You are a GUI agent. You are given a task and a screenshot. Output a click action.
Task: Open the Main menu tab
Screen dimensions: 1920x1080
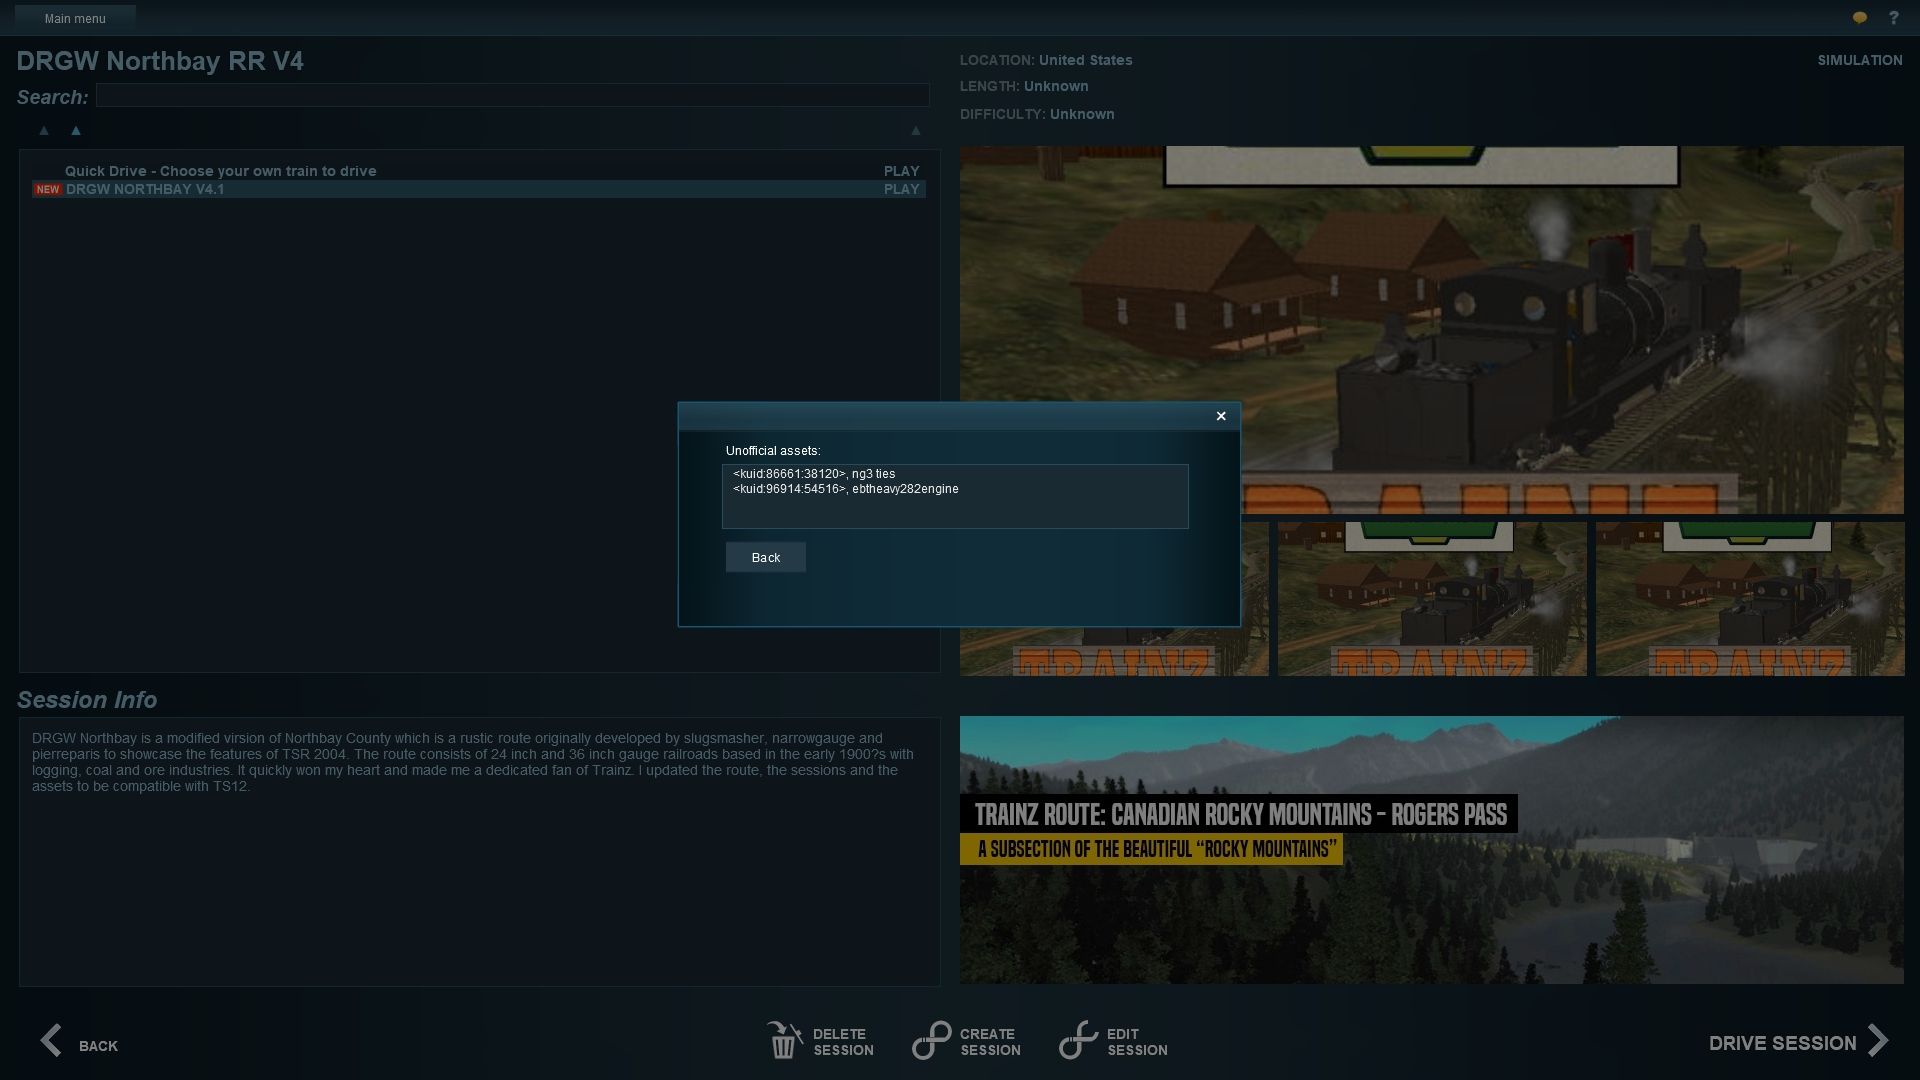[75, 18]
